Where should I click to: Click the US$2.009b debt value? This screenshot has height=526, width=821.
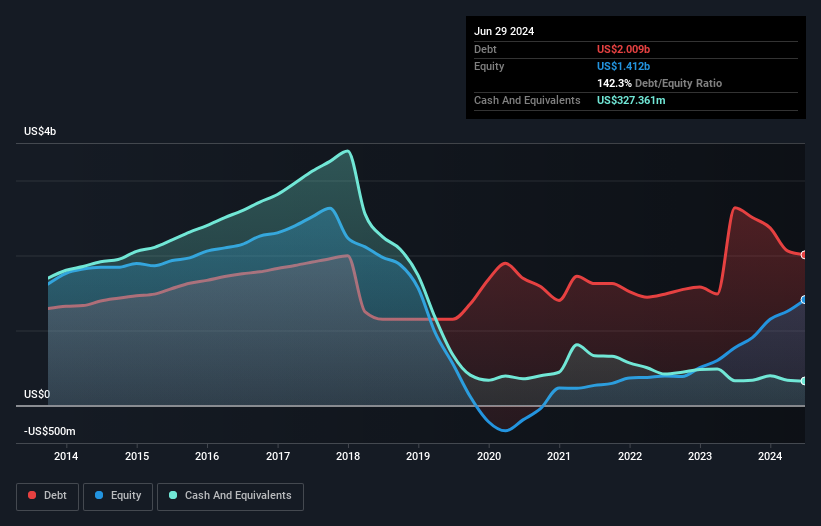point(623,49)
